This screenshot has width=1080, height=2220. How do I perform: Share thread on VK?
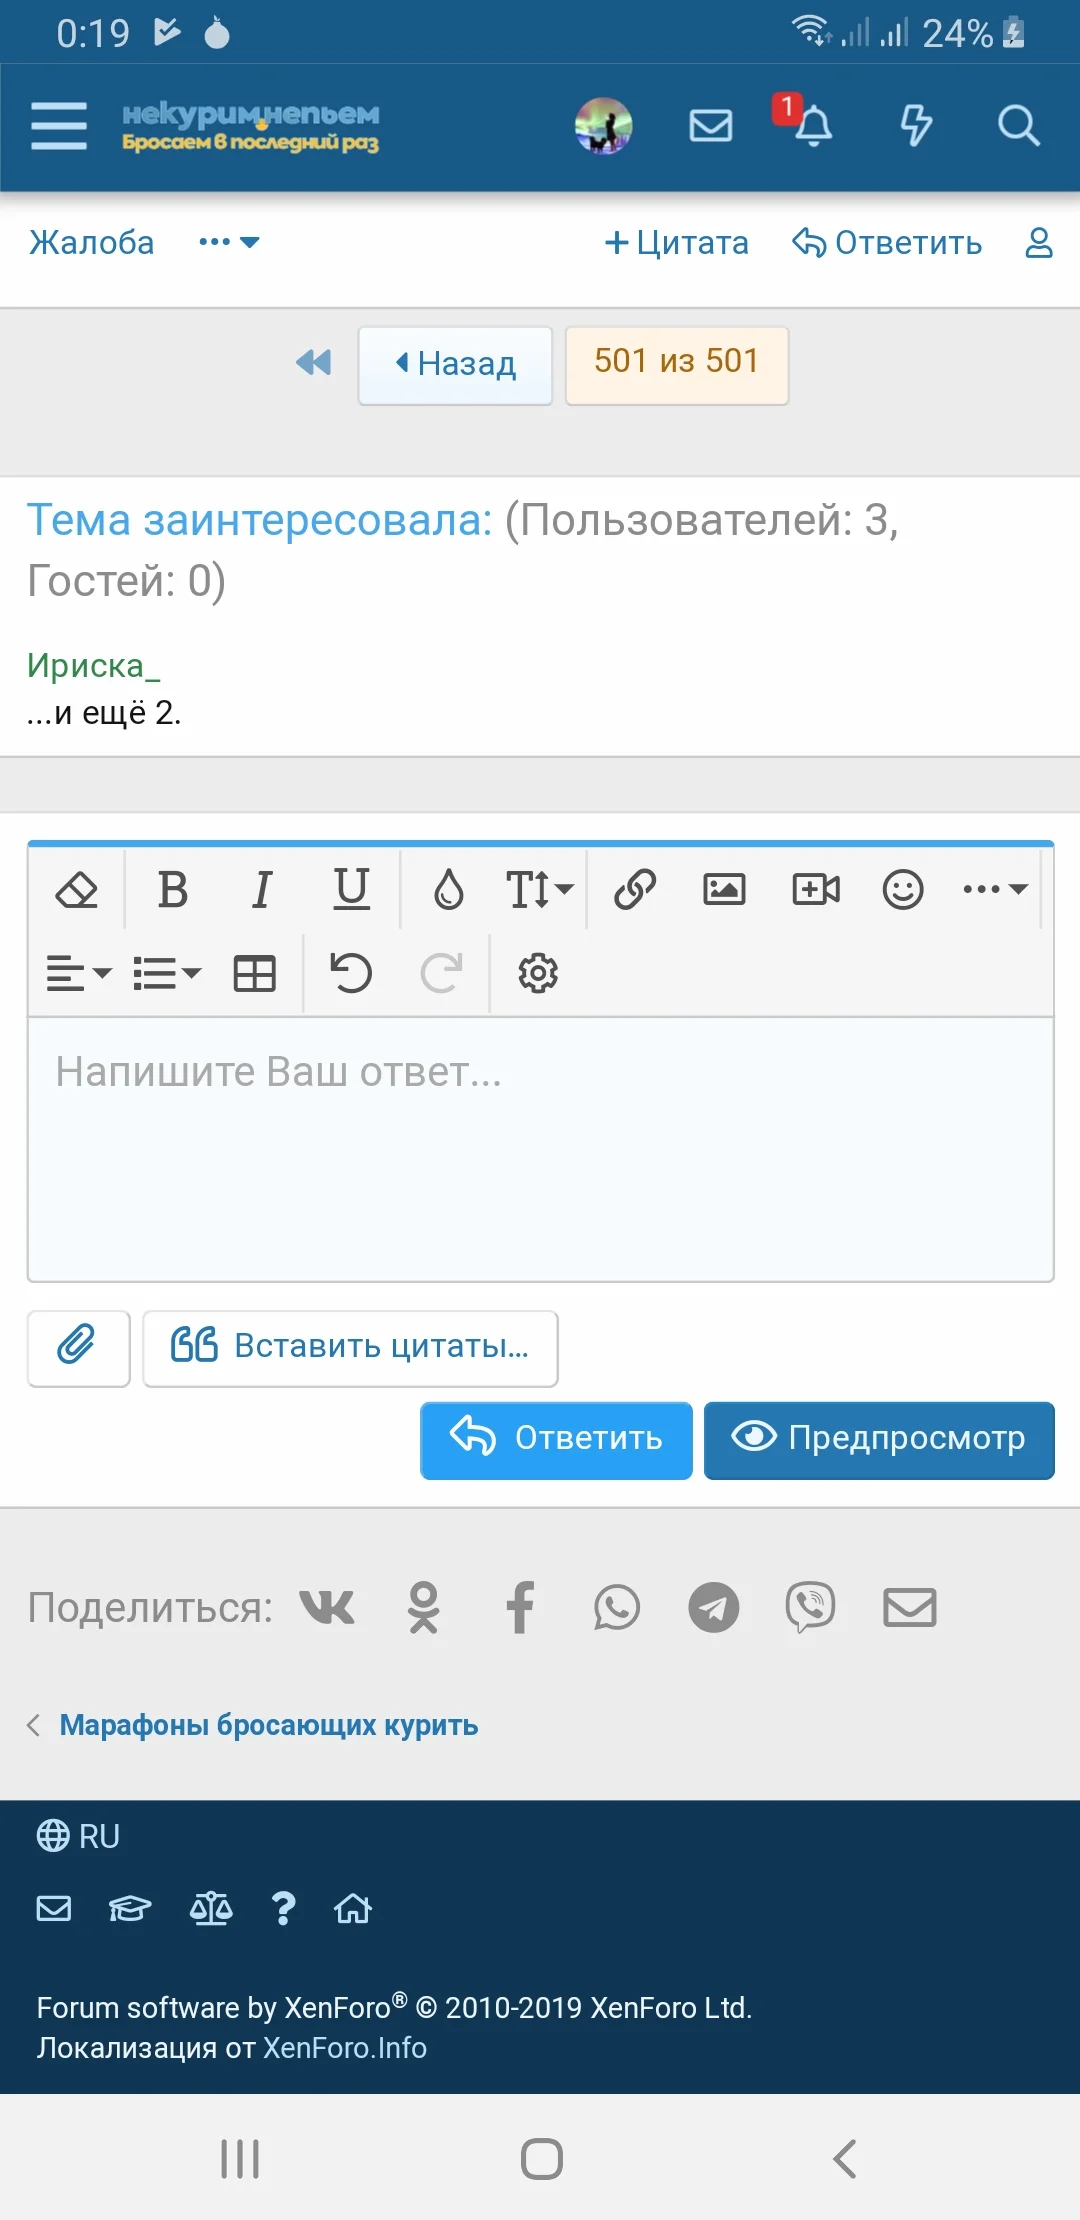coord(327,1608)
